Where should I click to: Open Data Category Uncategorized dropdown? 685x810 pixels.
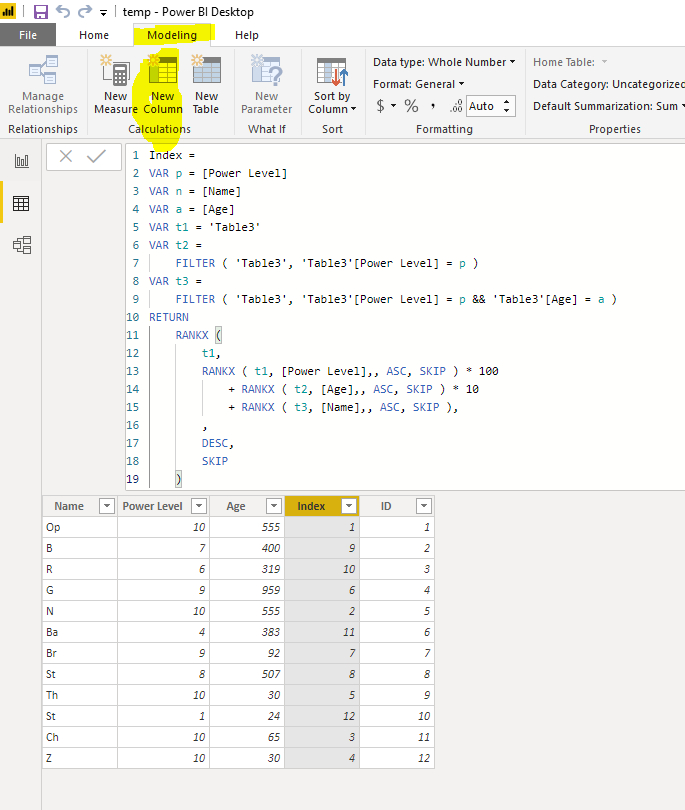(x=609, y=84)
